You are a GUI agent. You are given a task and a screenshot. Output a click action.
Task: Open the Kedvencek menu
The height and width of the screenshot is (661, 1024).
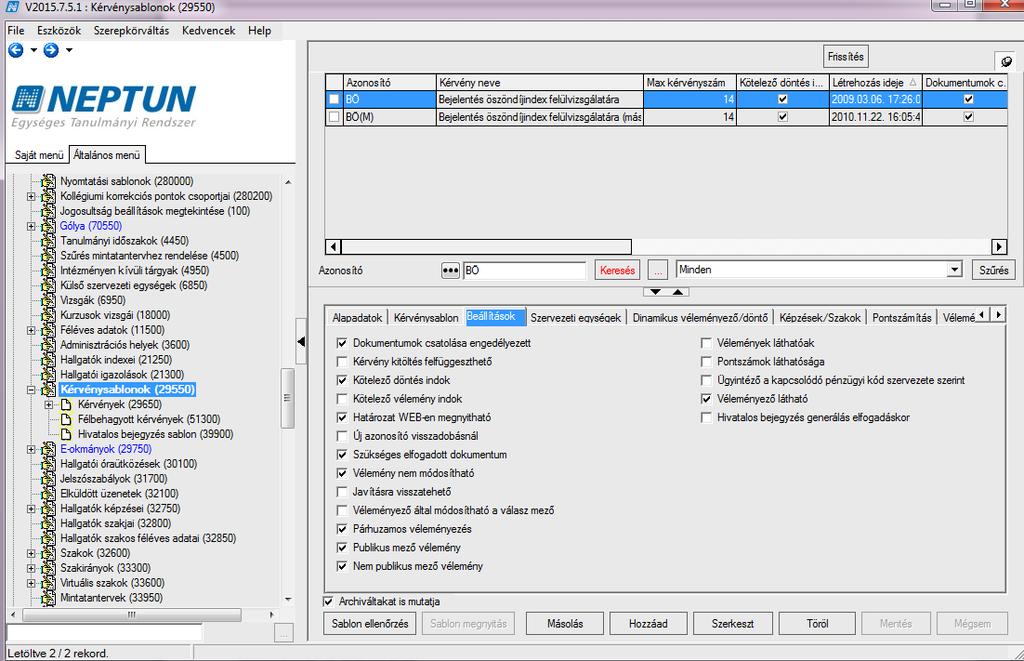pos(208,31)
